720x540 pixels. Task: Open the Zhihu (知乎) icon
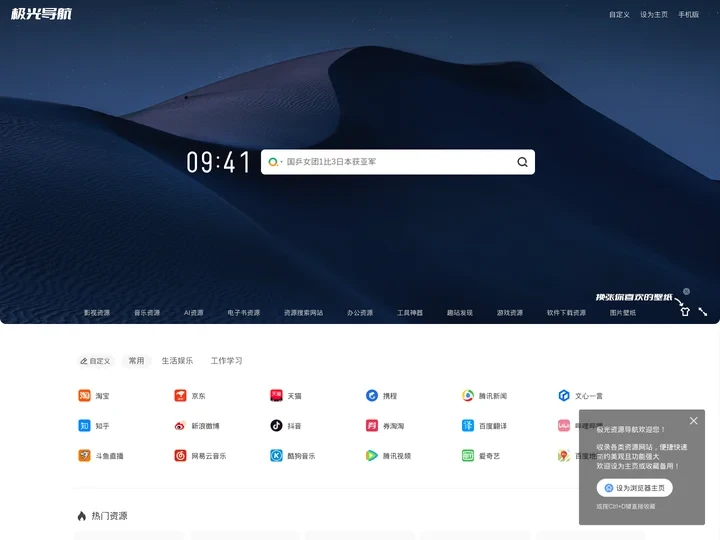pos(84,426)
